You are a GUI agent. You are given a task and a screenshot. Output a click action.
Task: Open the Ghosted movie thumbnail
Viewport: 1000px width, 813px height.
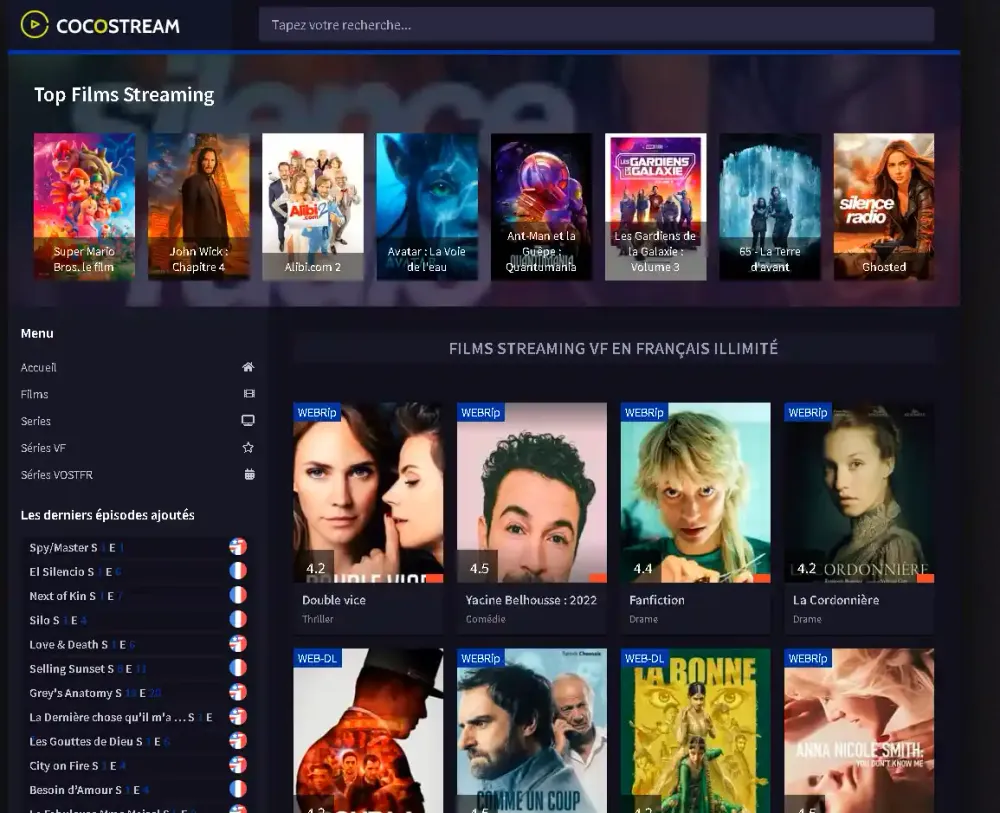[883, 206]
